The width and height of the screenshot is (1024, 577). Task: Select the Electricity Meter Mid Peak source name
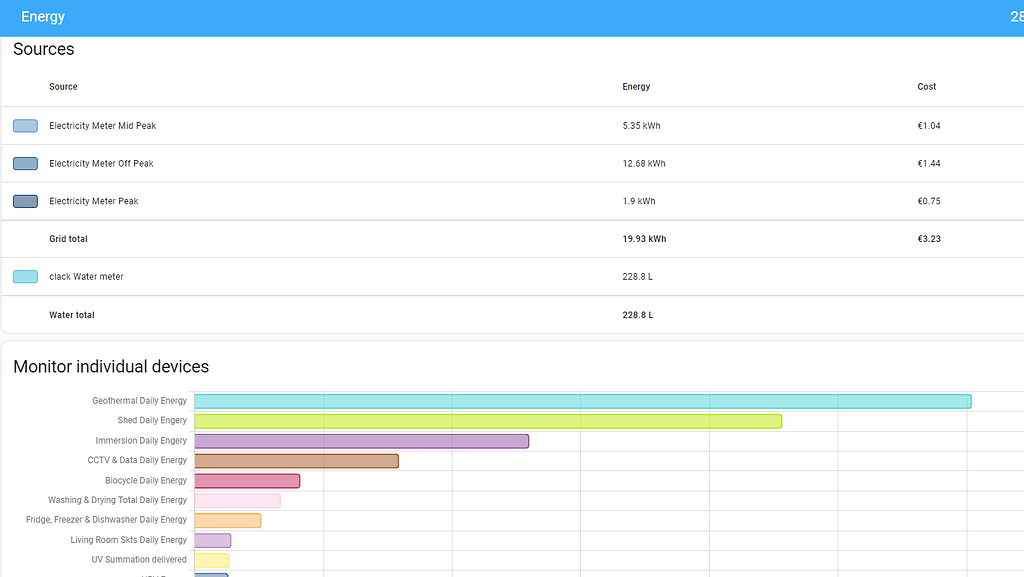coord(103,126)
